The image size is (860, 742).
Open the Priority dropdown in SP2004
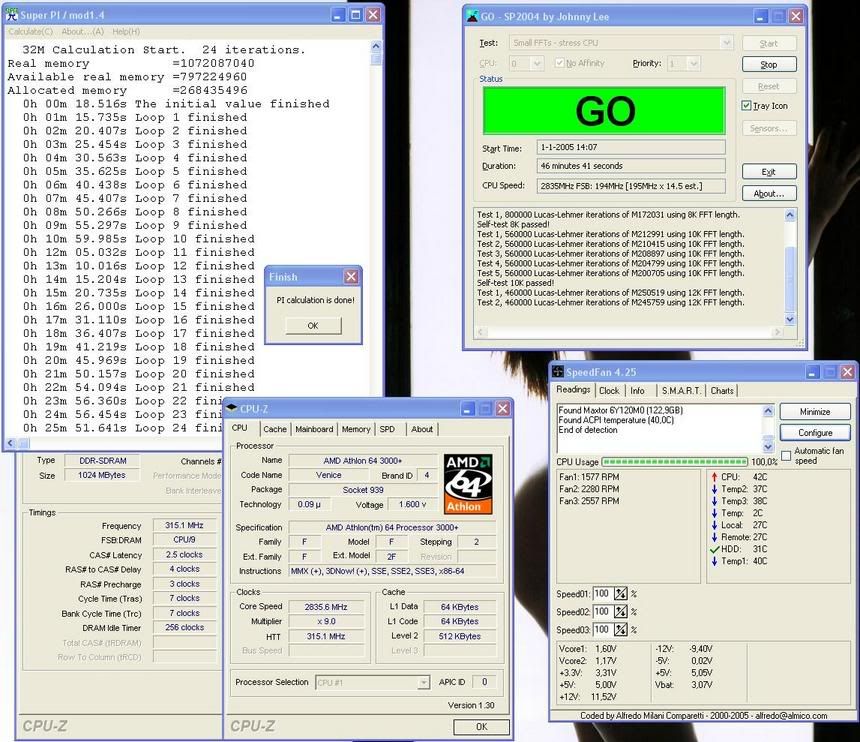click(694, 64)
